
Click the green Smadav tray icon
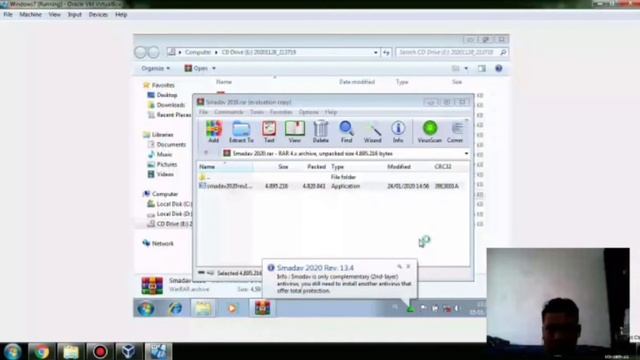pyautogui.click(x=411, y=308)
